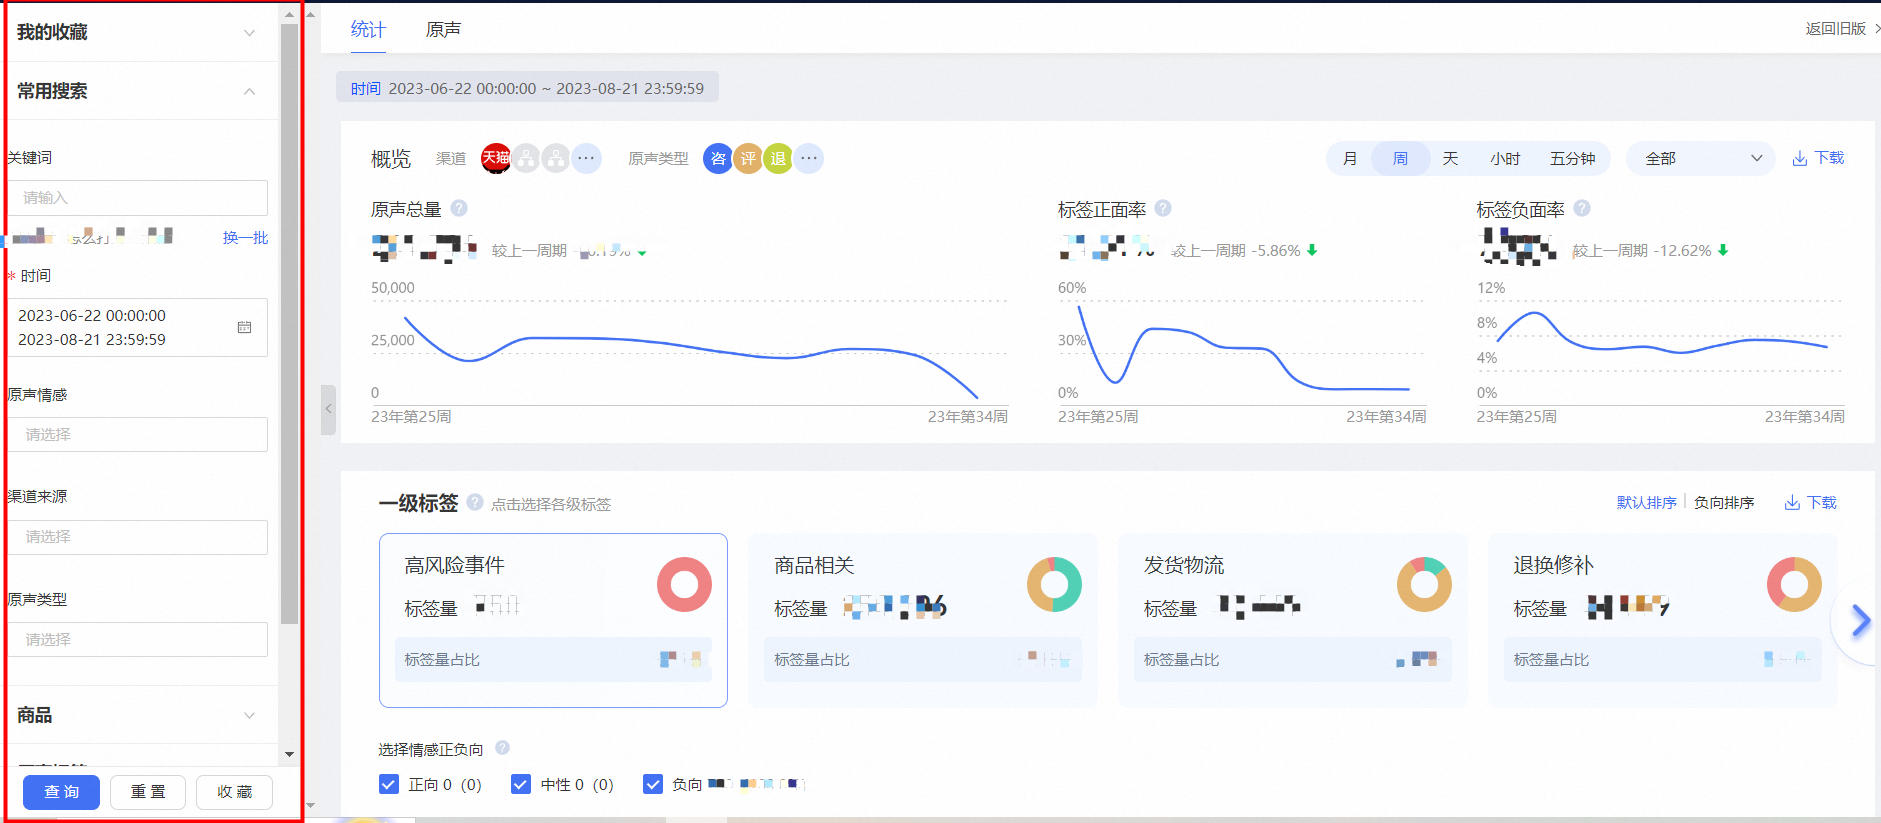Click the third grey channel icon

556,158
